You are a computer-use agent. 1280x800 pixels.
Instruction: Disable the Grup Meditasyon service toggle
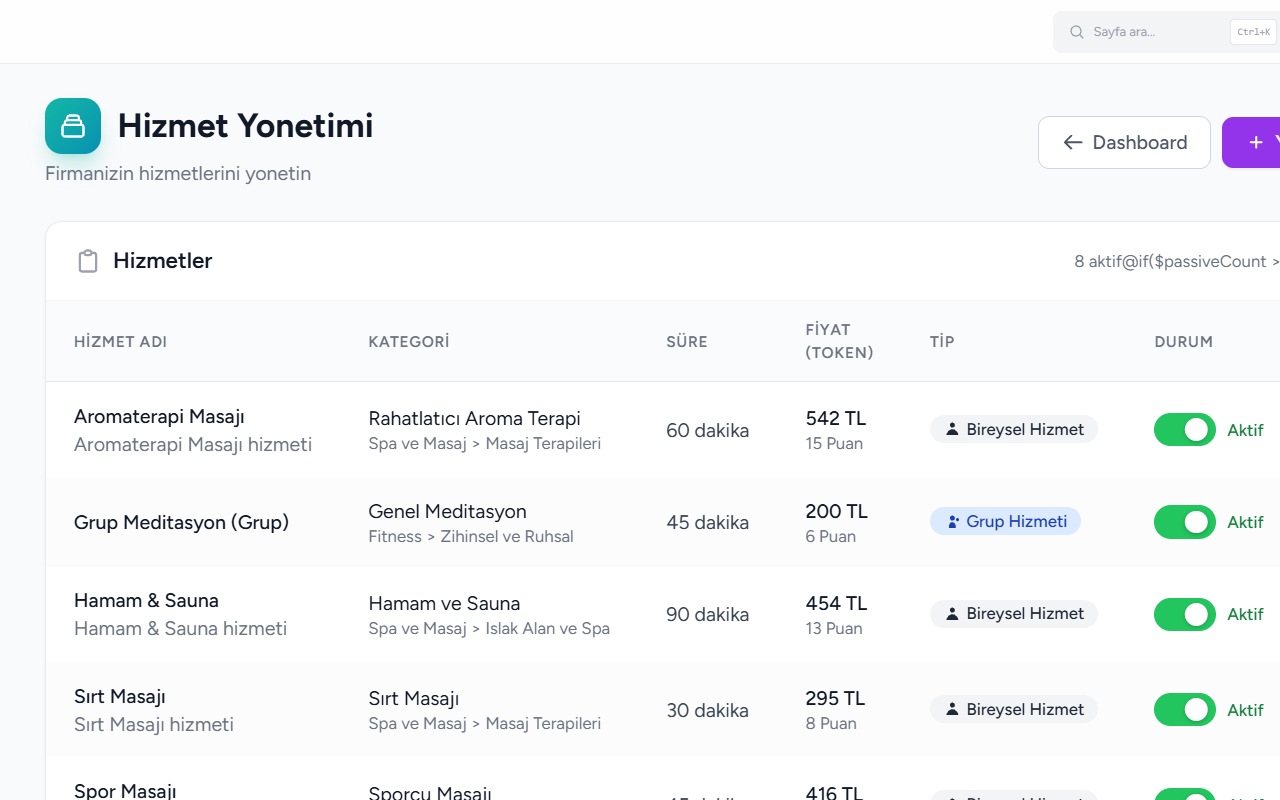coord(1185,522)
